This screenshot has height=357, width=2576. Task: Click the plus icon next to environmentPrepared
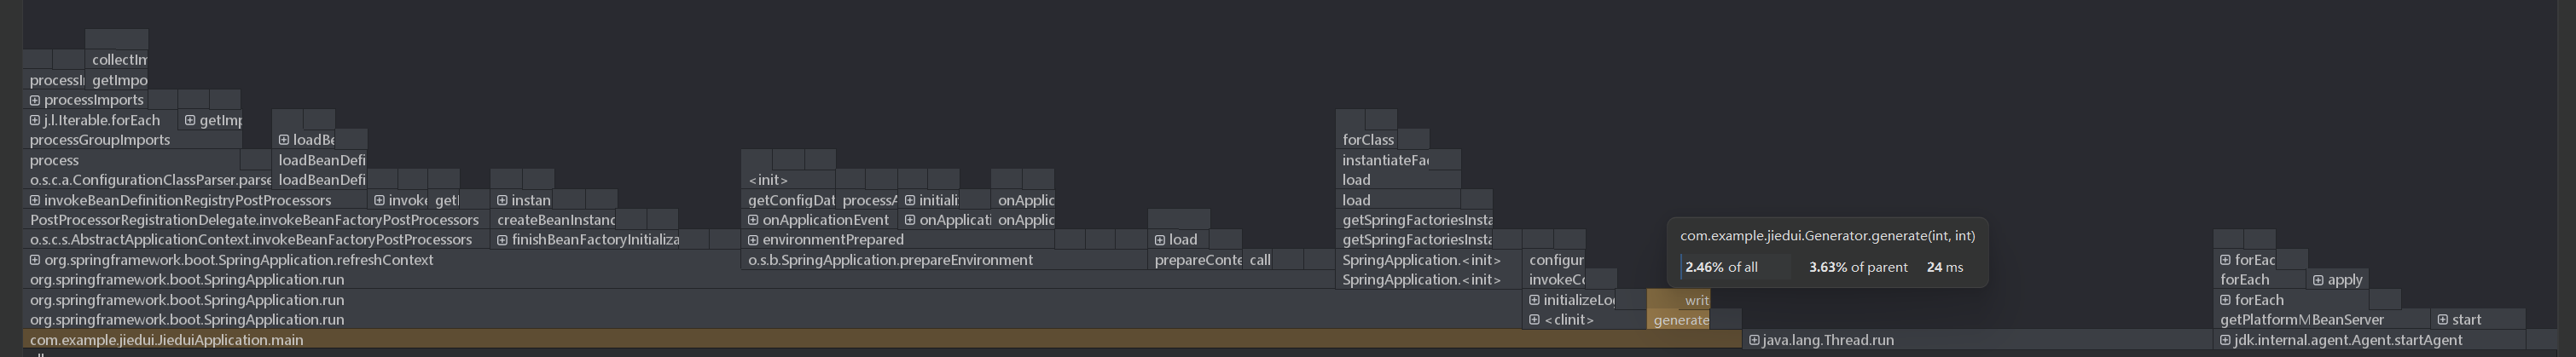[x=753, y=240]
